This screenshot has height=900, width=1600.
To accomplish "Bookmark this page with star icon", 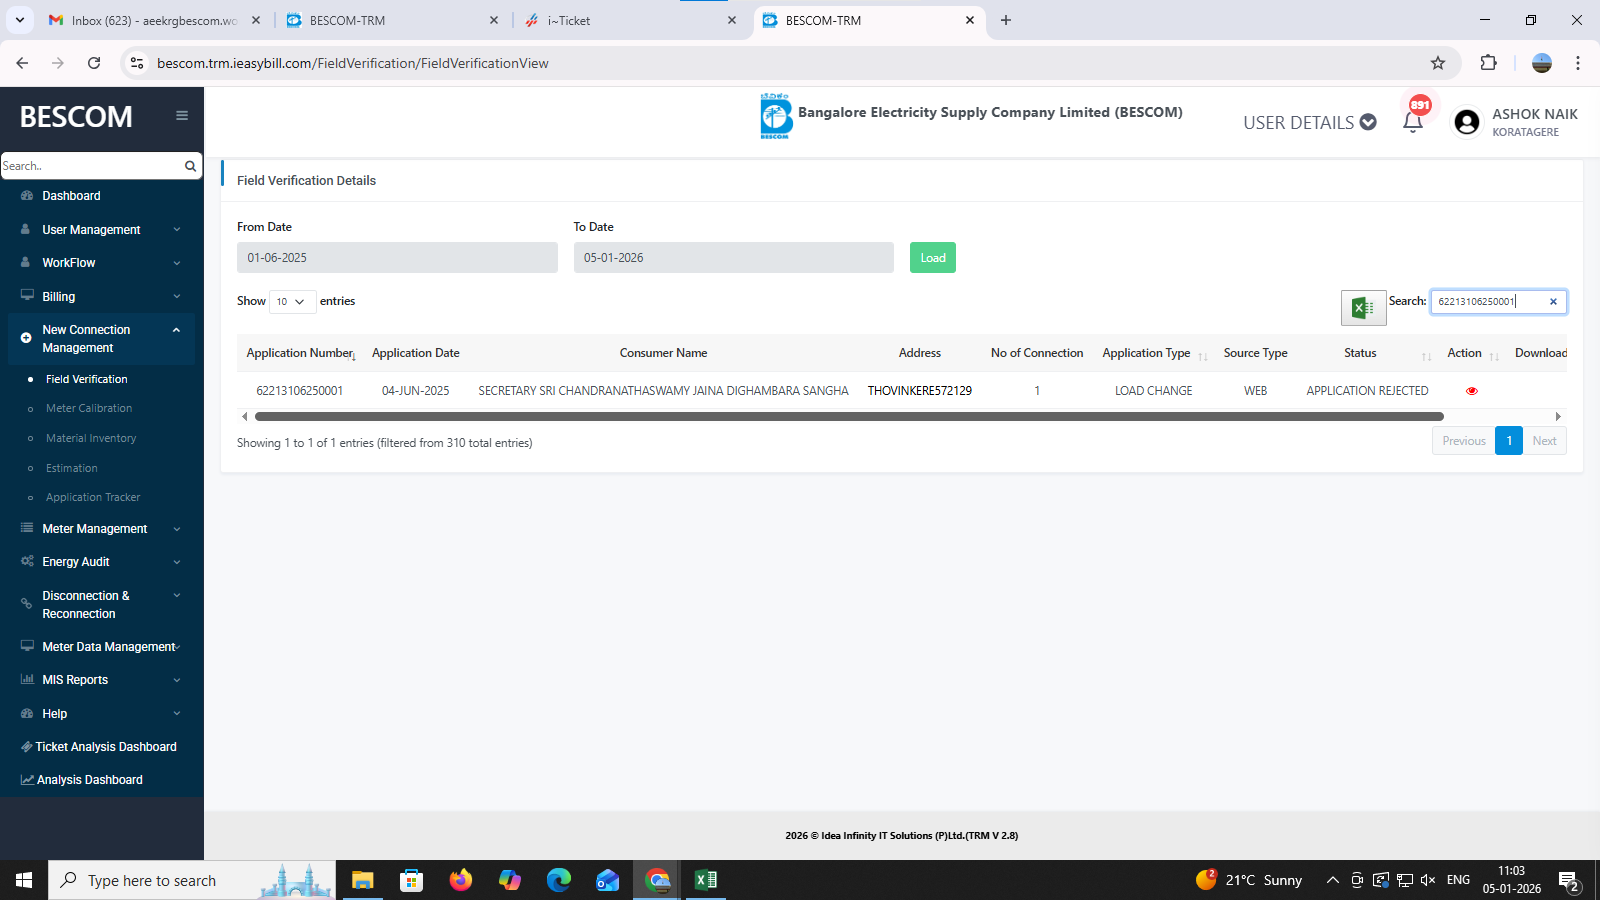I will 1438,63.
